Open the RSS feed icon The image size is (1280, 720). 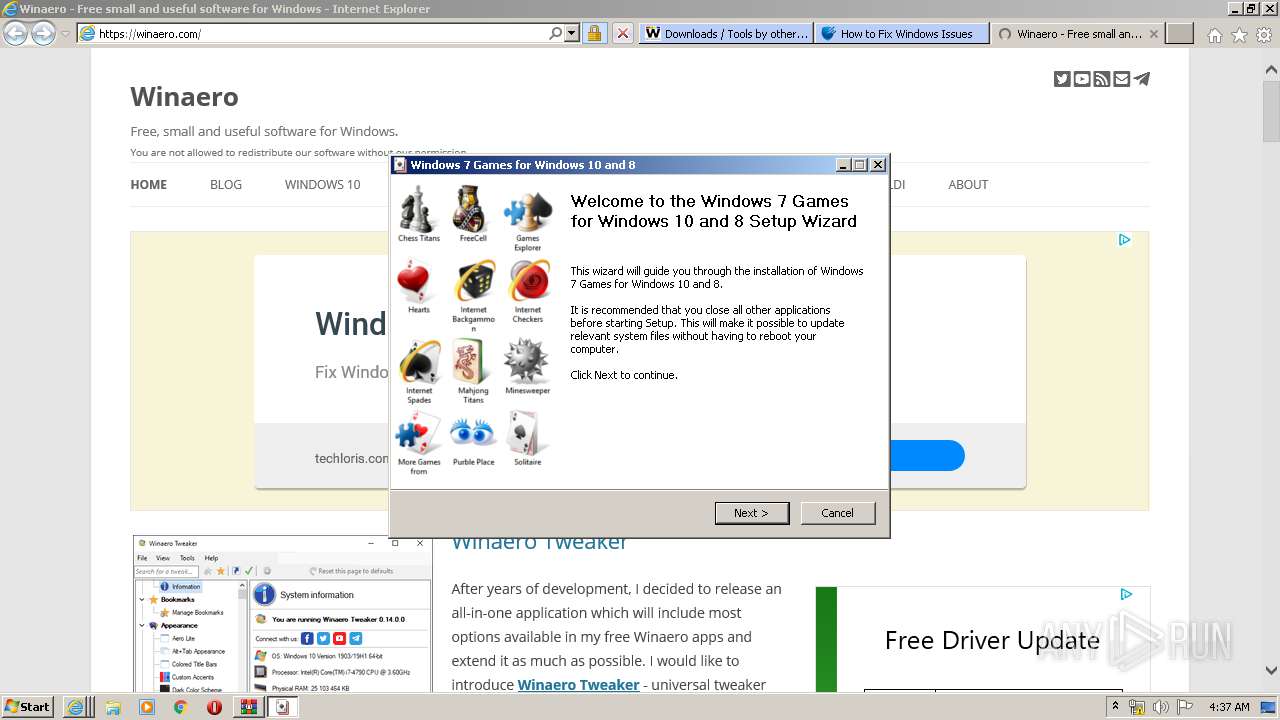click(1102, 79)
